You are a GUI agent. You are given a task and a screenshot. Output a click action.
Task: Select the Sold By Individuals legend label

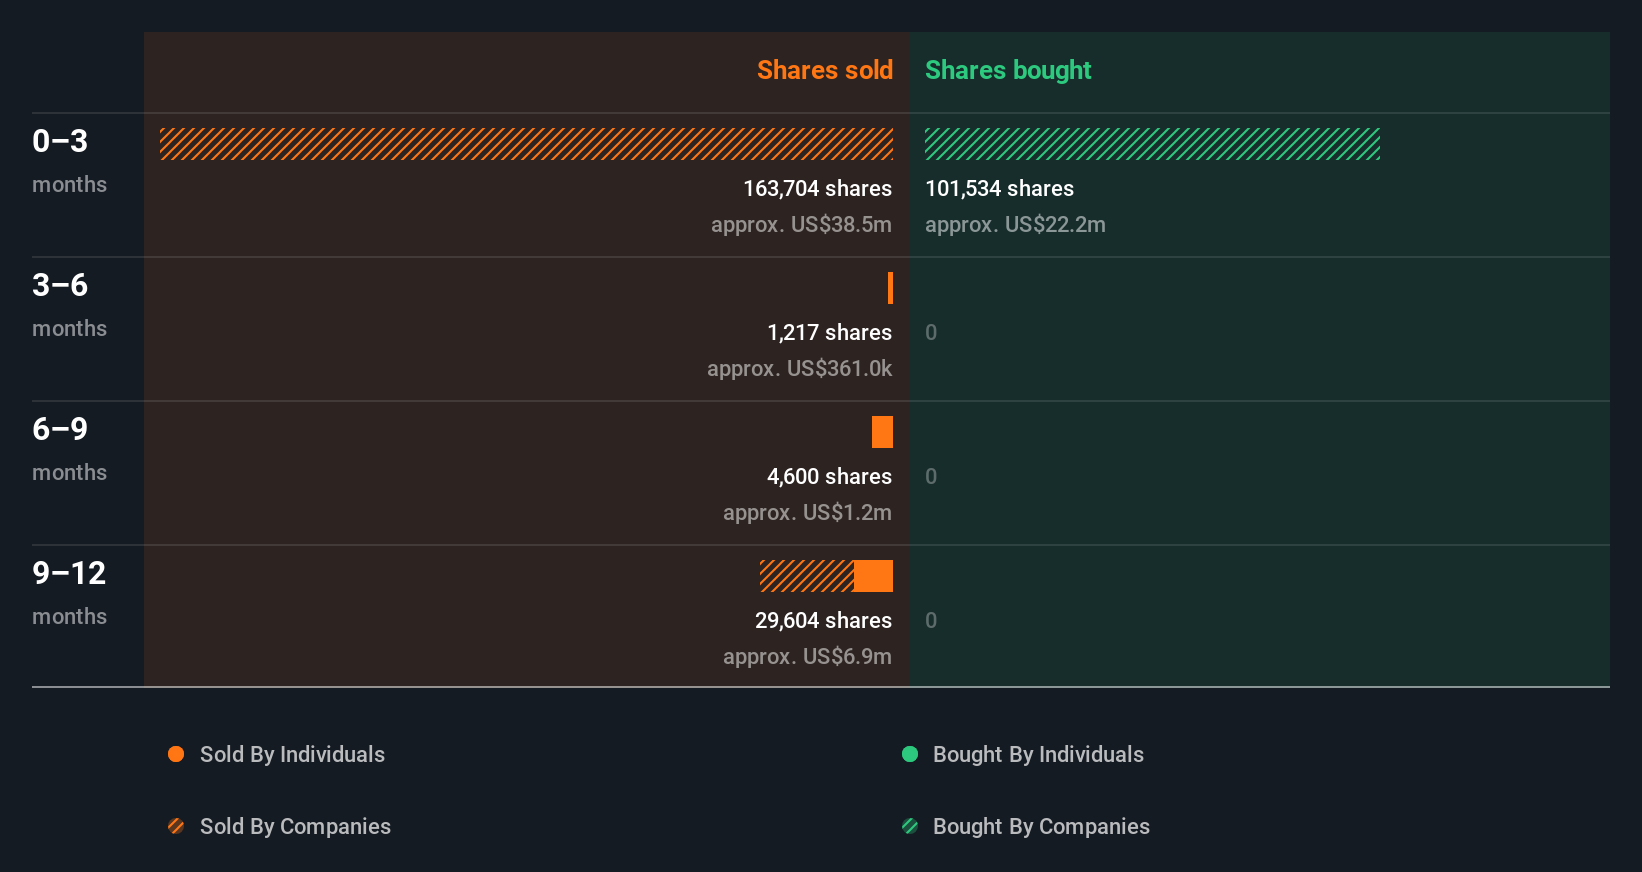tap(292, 754)
